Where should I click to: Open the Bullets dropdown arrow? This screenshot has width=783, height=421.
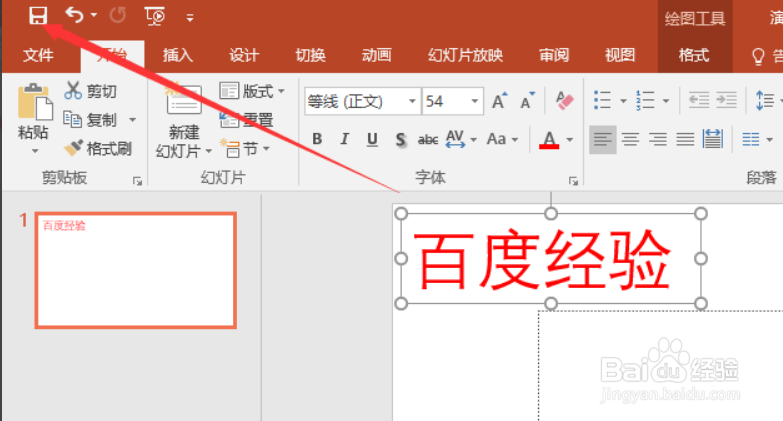pyautogui.click(x=623, y=101)
